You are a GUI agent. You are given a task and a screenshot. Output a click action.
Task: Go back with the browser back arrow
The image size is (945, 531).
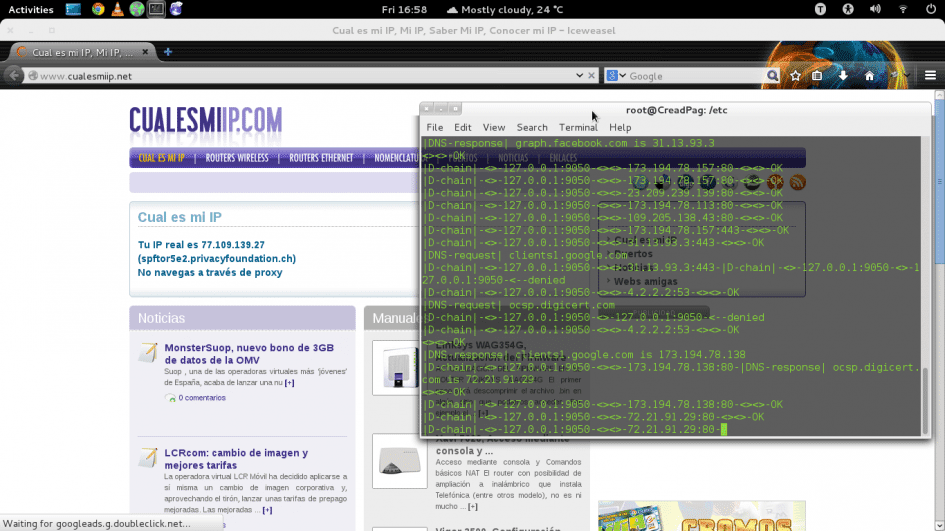13,75
